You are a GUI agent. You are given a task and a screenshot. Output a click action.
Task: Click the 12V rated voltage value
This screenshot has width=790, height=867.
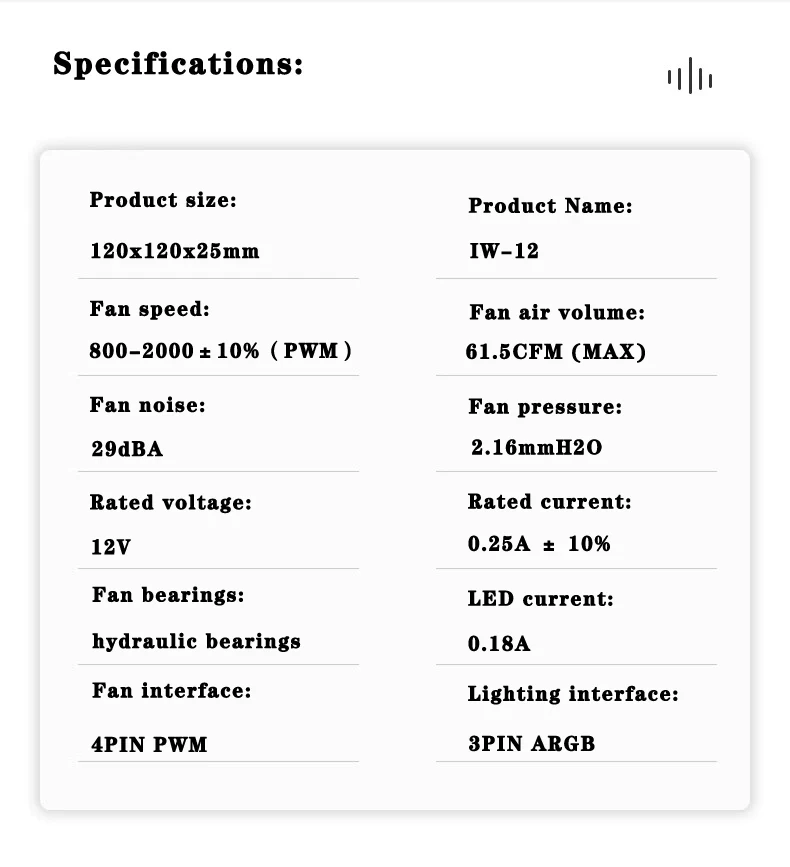point(111,547)
